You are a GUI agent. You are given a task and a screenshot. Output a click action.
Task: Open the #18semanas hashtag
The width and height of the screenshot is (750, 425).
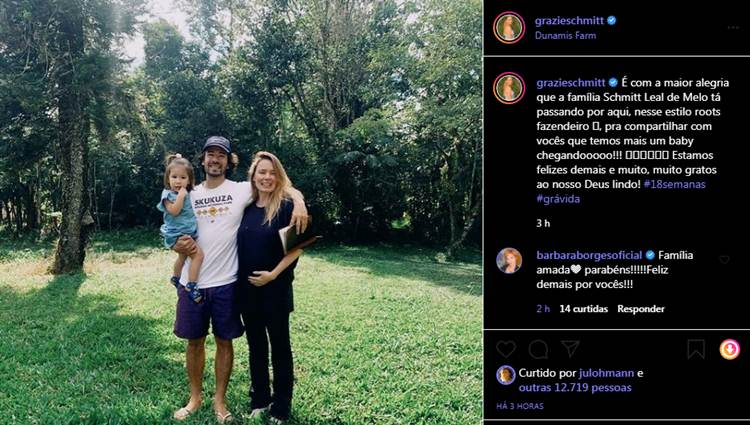677,184
